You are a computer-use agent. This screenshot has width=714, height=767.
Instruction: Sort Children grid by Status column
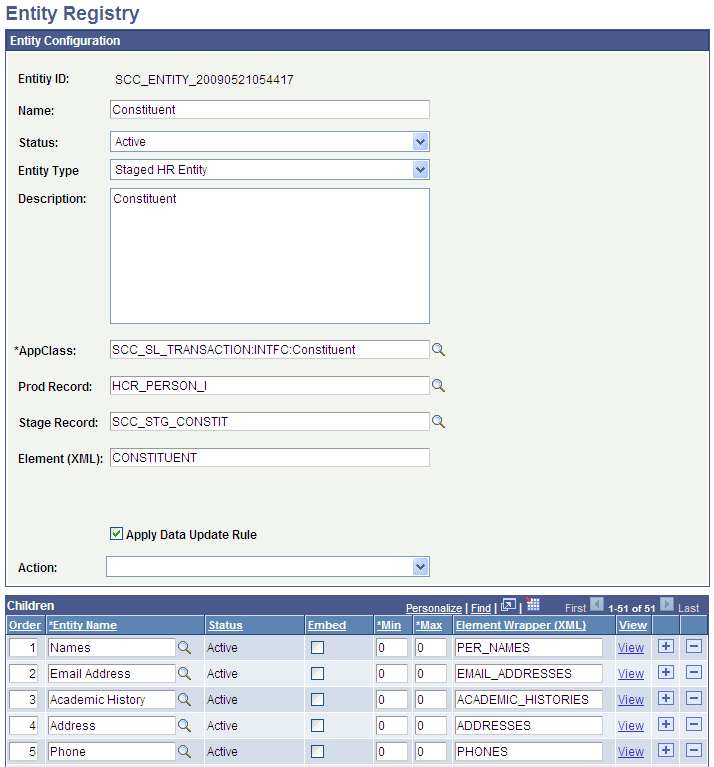coord(225,625)
